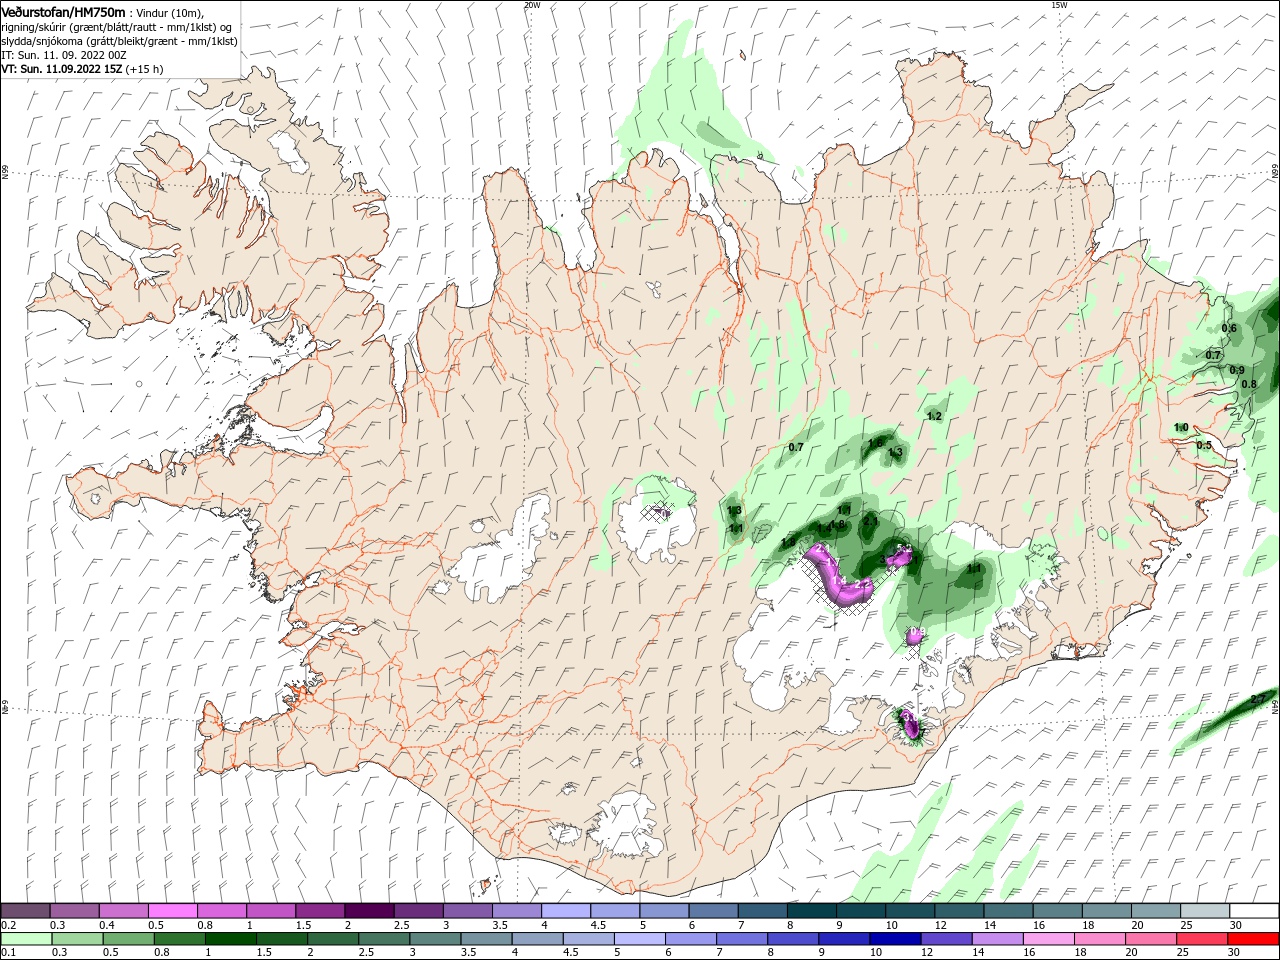Select the white swatch ending the snow scale
The height and width of the screenshot is (960, 1280).
click(1252, 911)
